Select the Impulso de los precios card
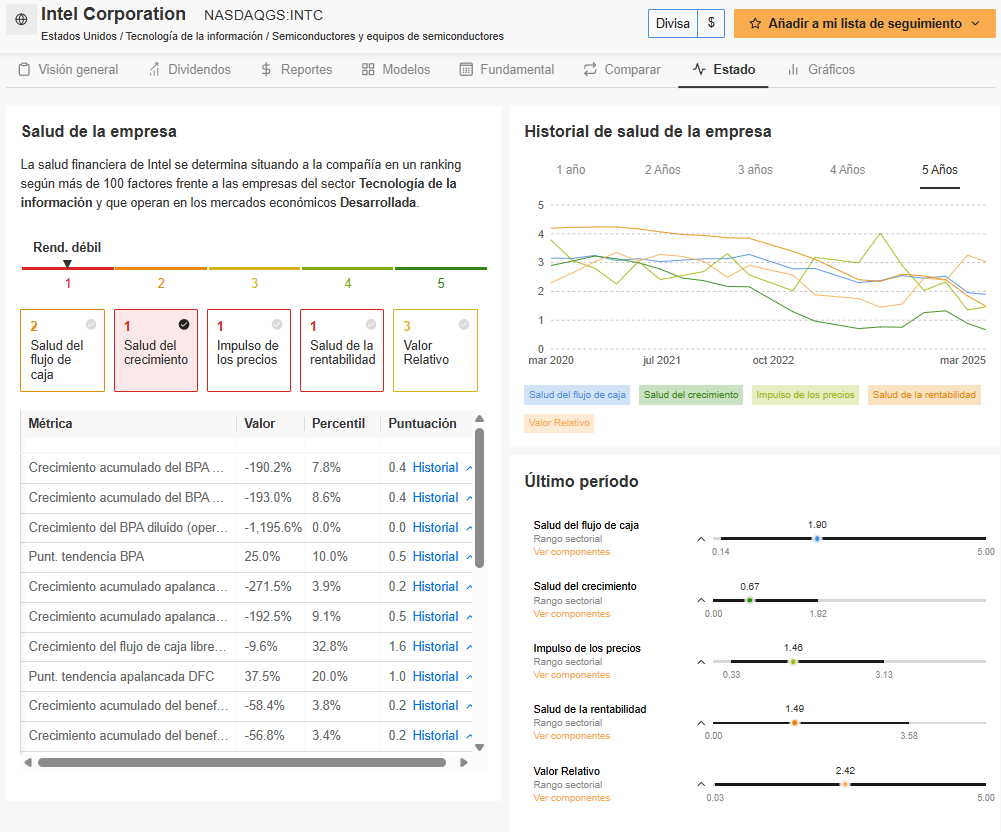This screenshot has height=832, width=1001. [249, 350]
